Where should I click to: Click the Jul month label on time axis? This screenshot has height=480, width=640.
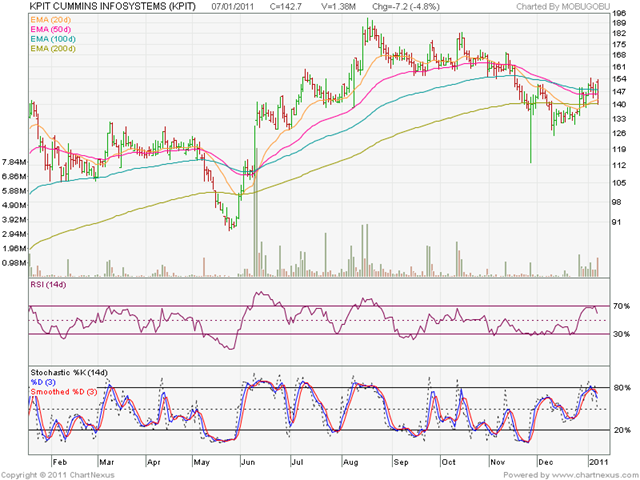pos(298,462)
